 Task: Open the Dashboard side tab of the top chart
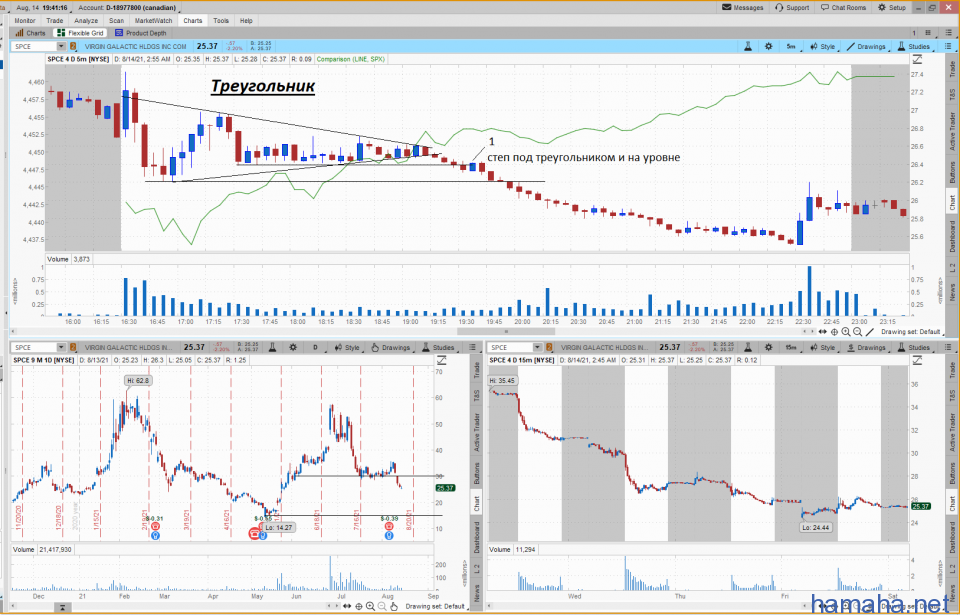coord(952,236)
